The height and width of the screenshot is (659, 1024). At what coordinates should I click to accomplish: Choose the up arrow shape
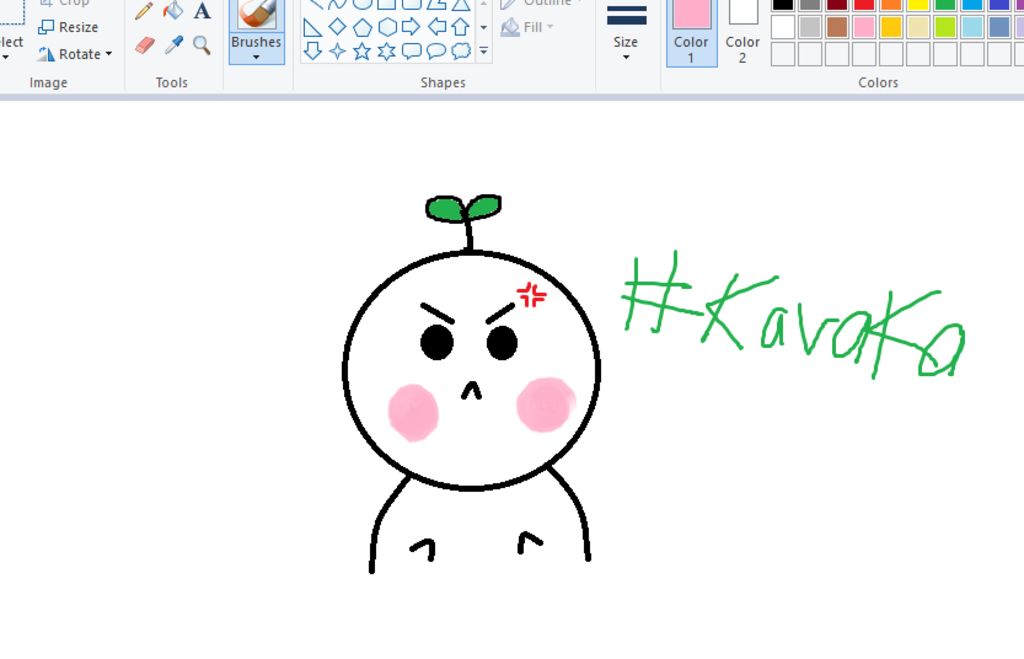(461, 27)
